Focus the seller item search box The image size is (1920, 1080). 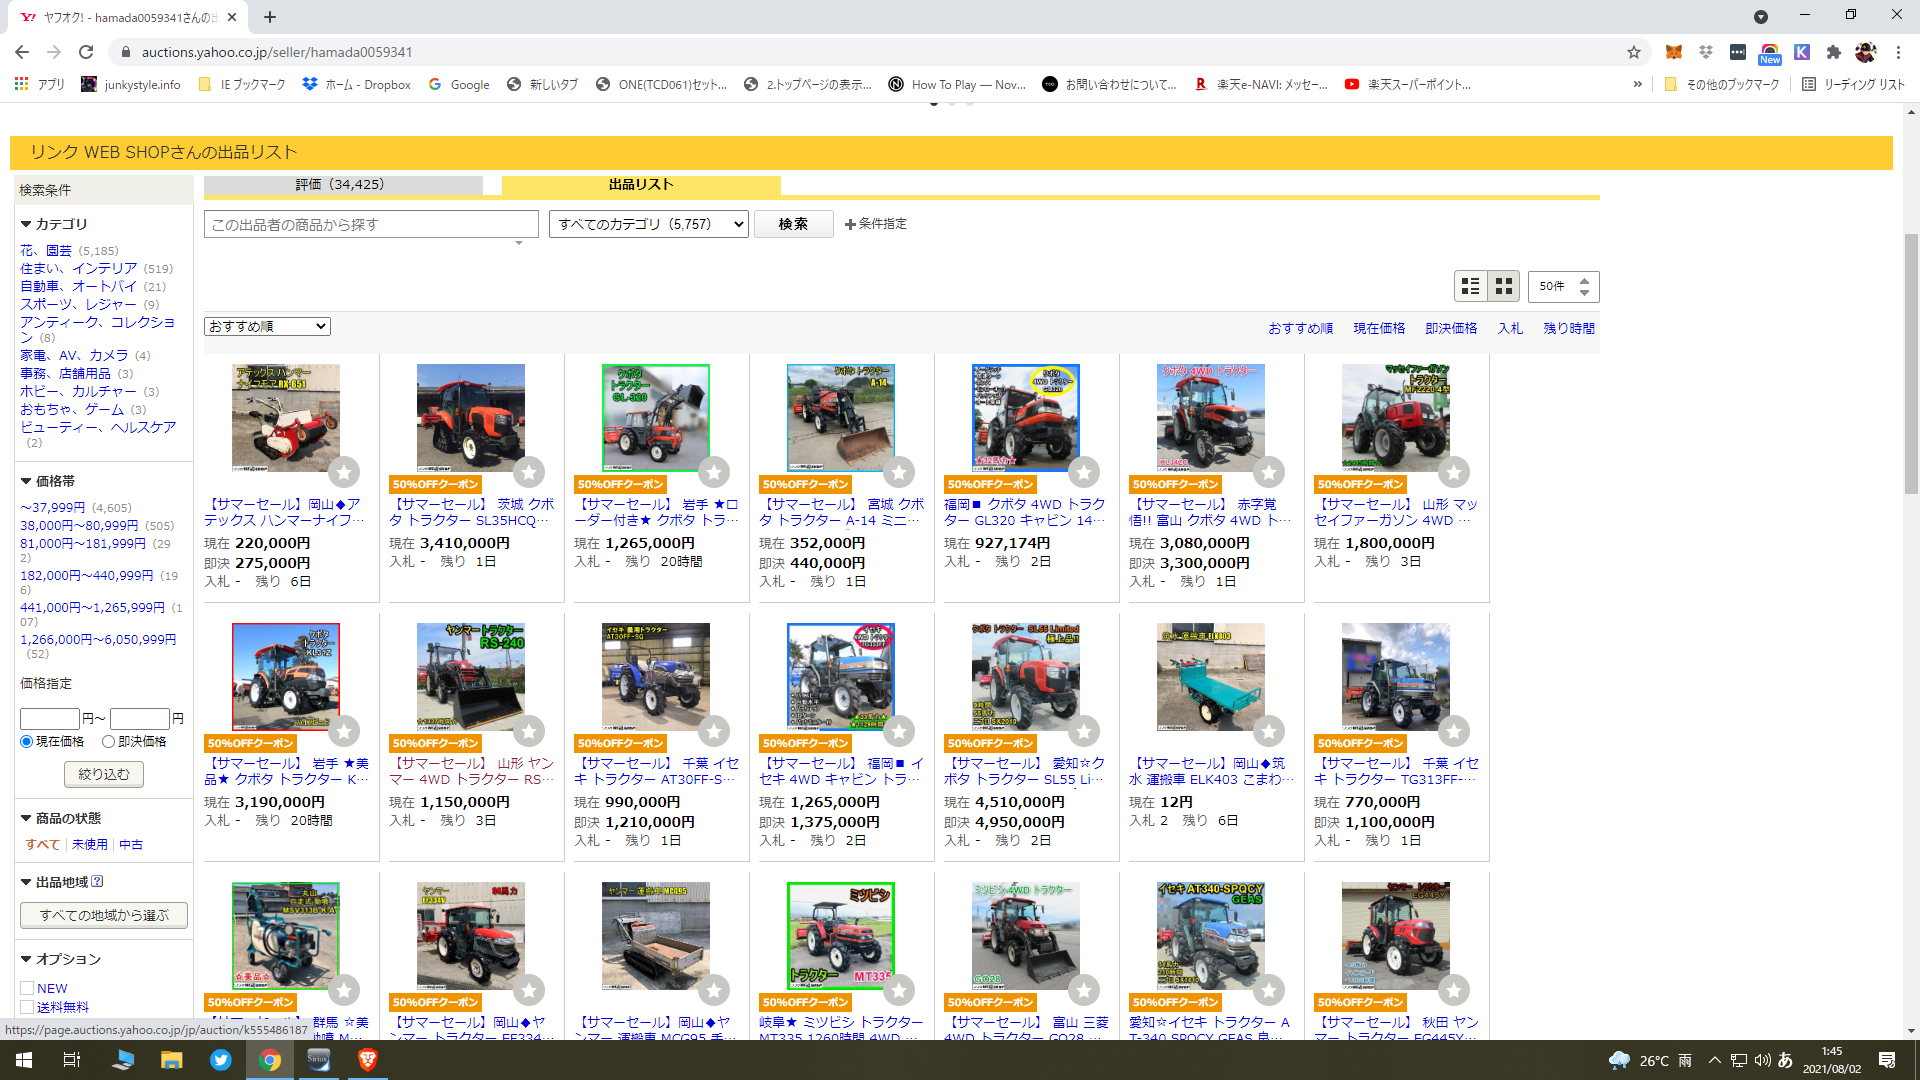click(x=371, y=224)
